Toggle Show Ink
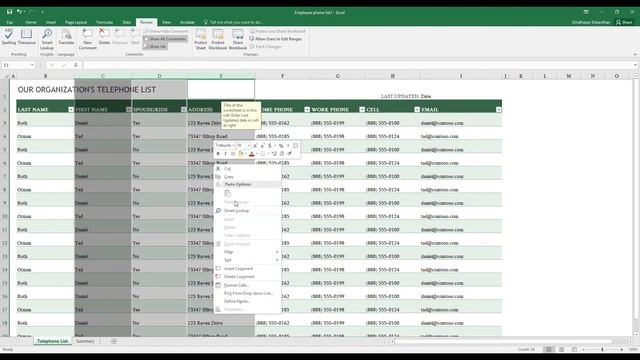Screen dimensions: 640x360 [155, 47]
